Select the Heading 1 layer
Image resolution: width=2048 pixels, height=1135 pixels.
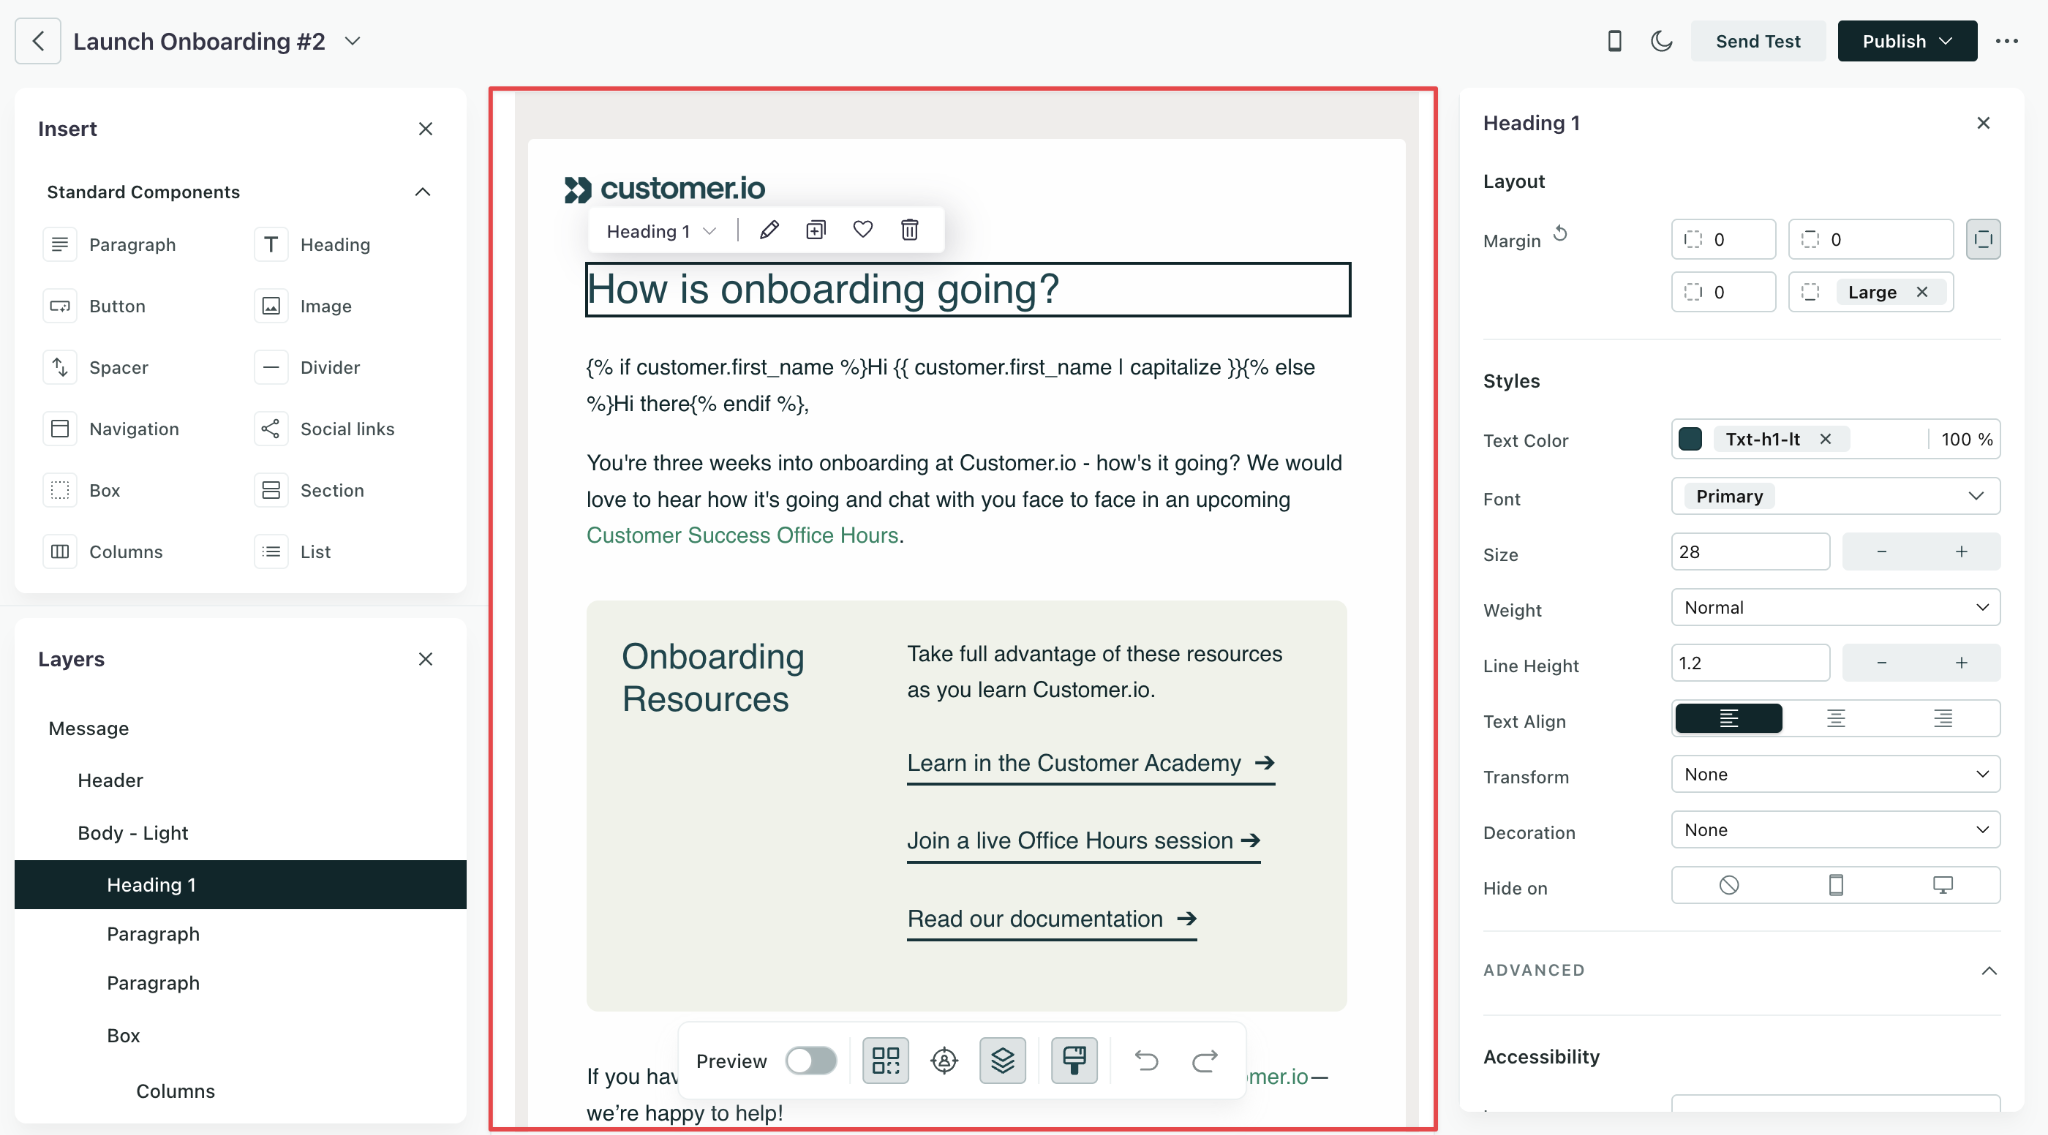(240, 885)
